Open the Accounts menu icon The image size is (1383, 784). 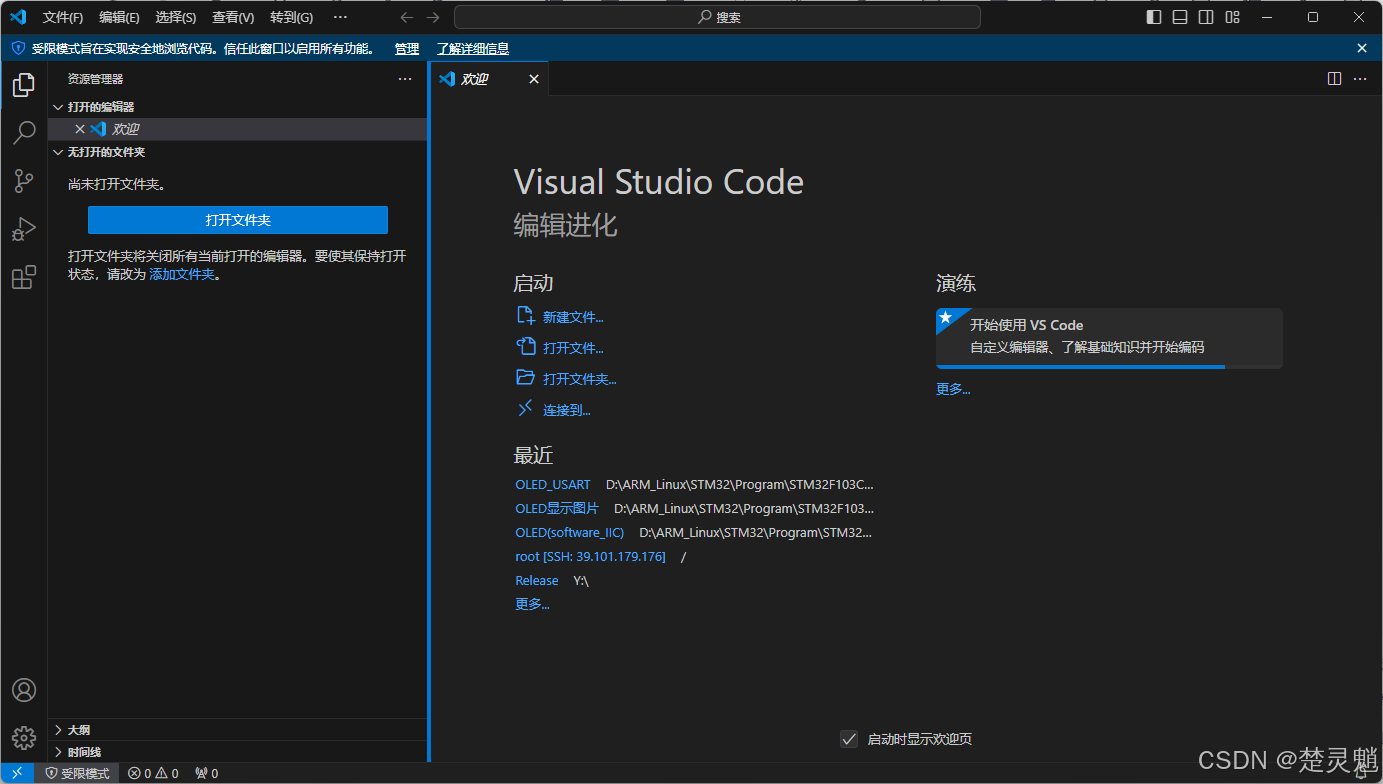24,690
